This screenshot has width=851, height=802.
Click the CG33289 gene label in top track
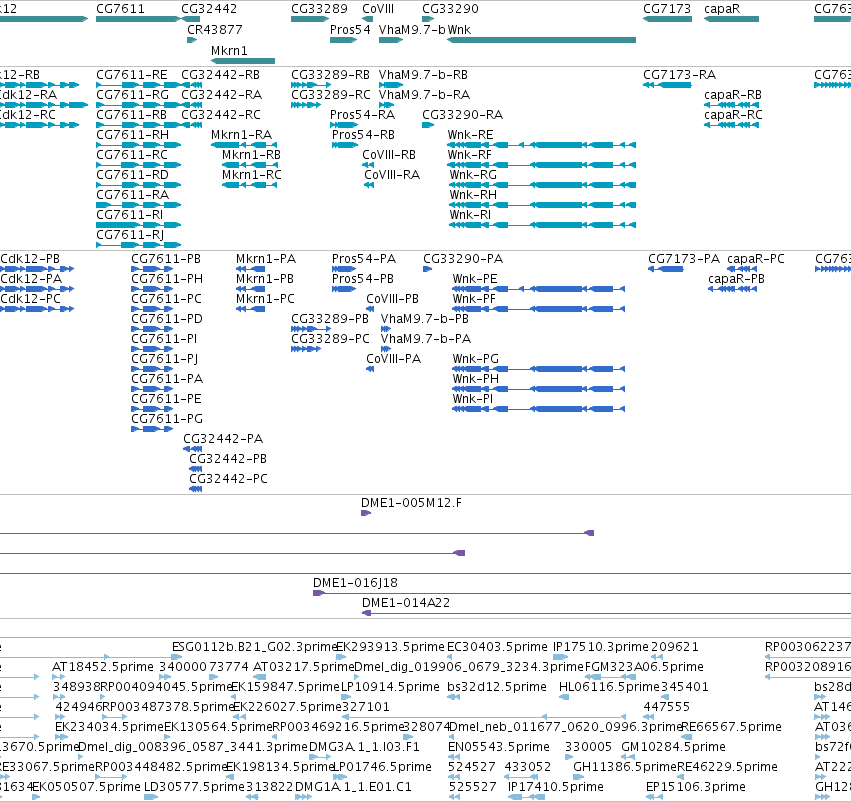tap(319, 9)
